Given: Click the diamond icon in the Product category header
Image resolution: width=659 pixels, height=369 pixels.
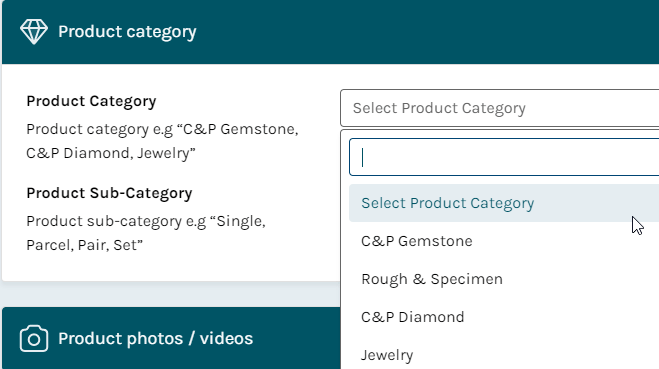Looking at the screenshot, I should coord(34,32).
